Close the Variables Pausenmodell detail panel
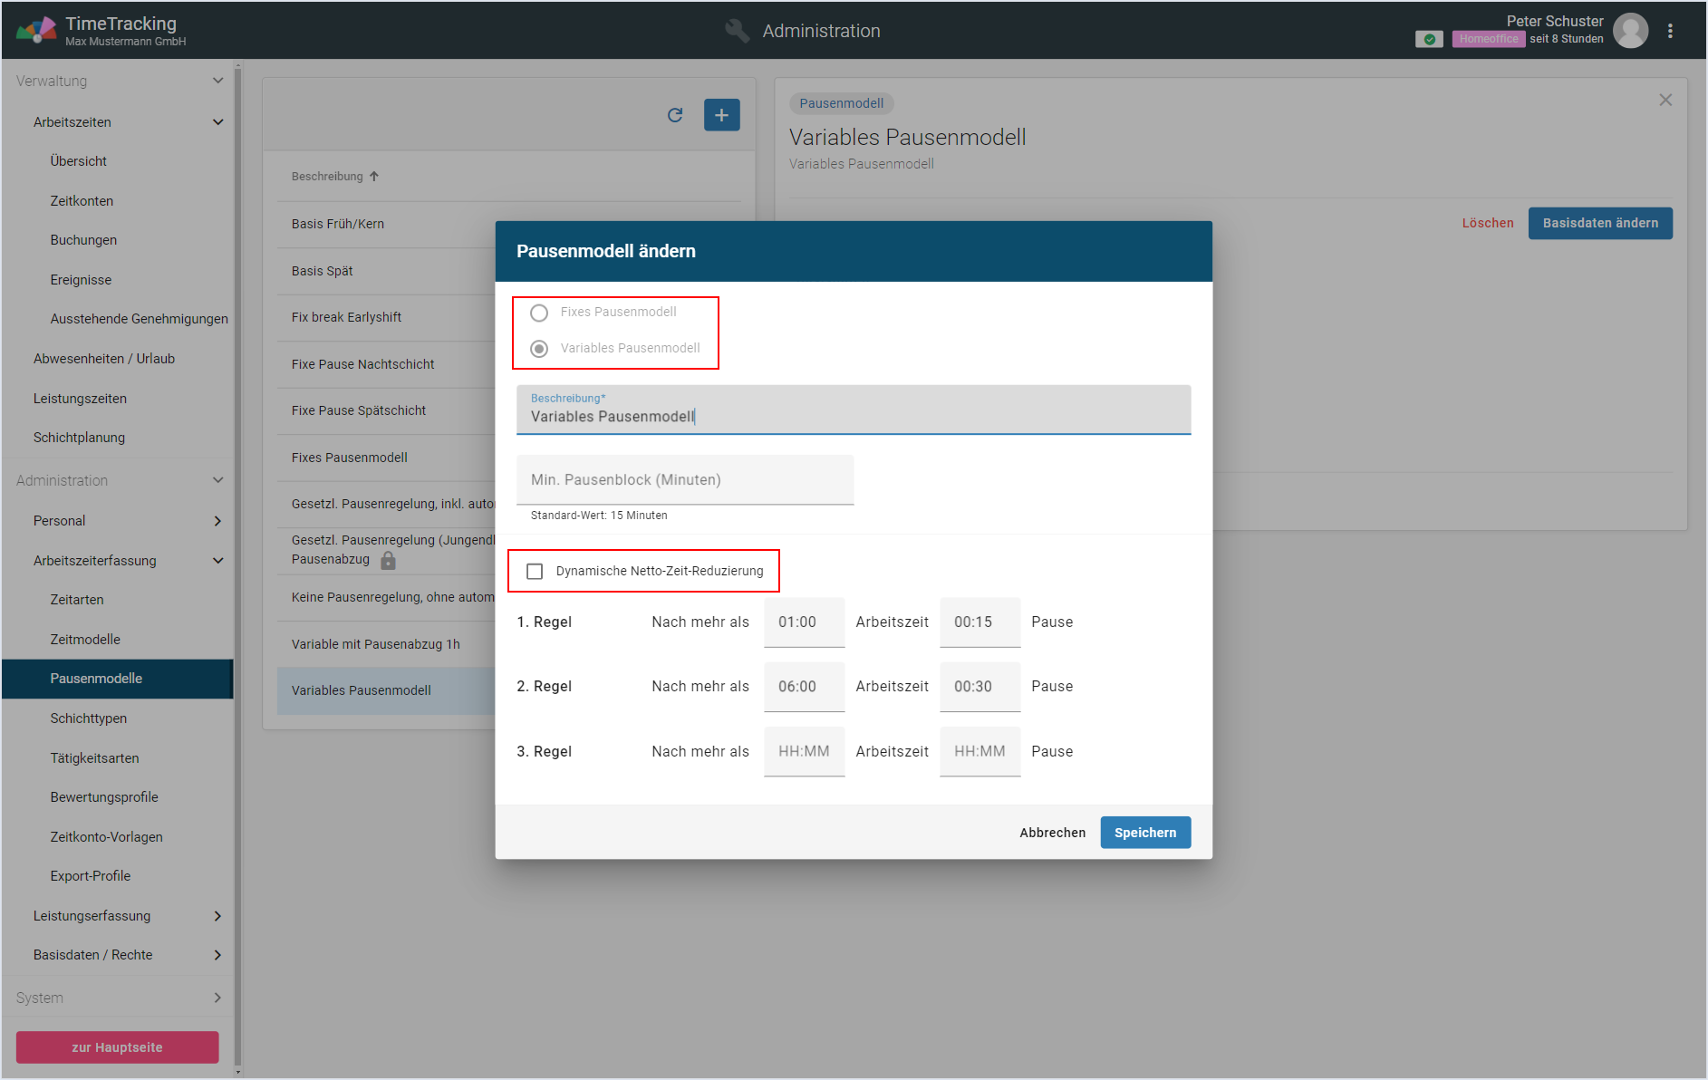 click(1665, 100)
